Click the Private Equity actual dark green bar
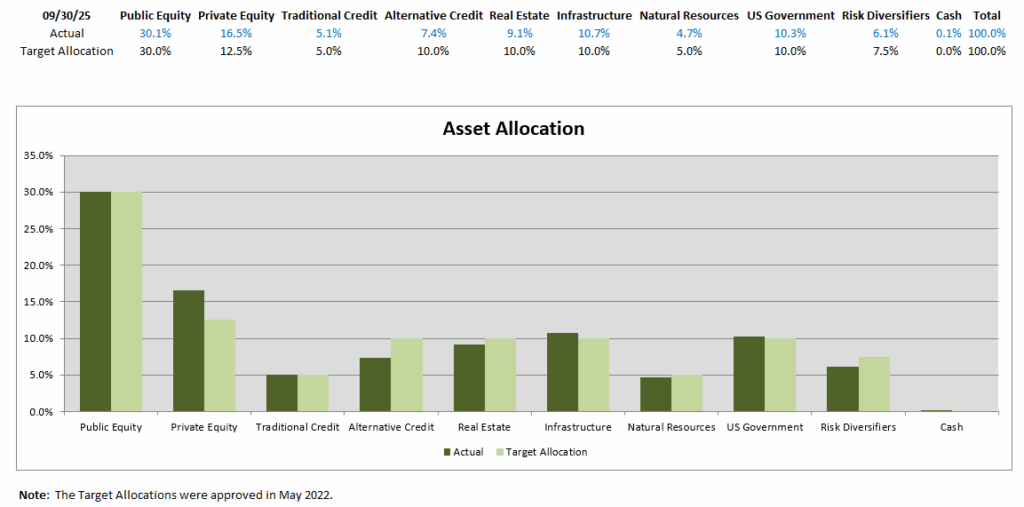The height and width of the screenshot is (507, 1024). [188, 351]
